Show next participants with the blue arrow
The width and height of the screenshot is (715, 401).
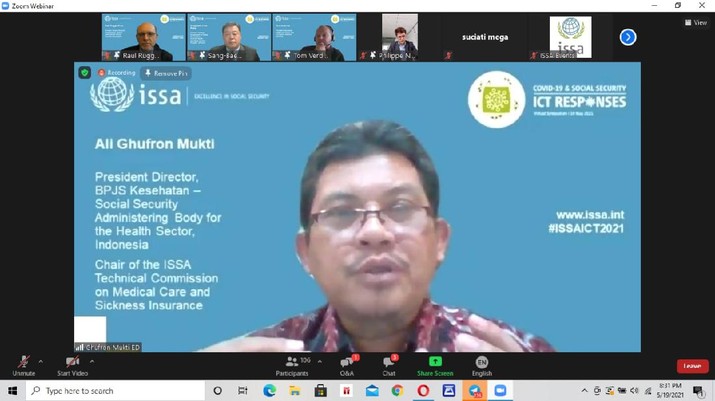point(628,37)
